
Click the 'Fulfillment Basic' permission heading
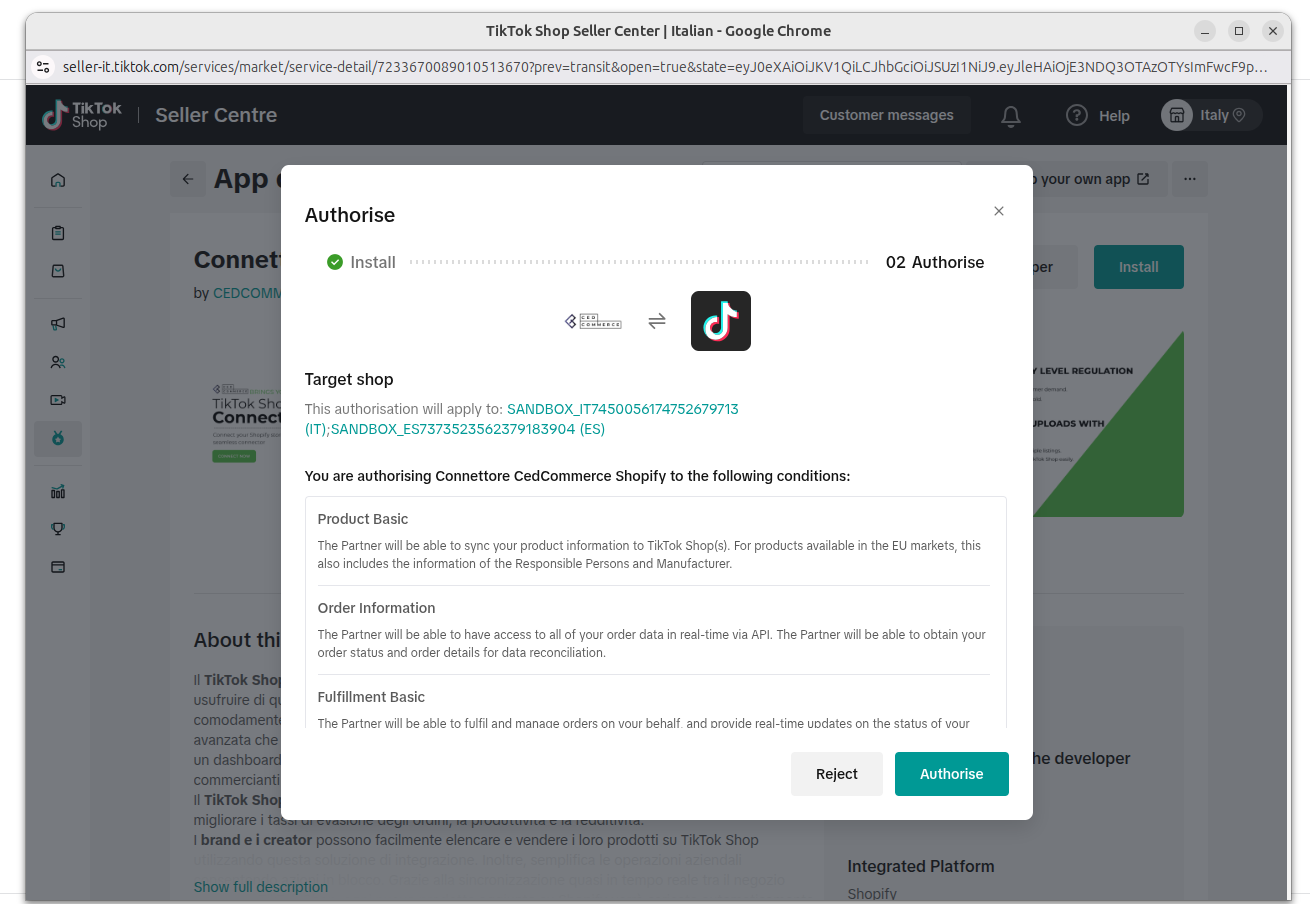(371, 697)
